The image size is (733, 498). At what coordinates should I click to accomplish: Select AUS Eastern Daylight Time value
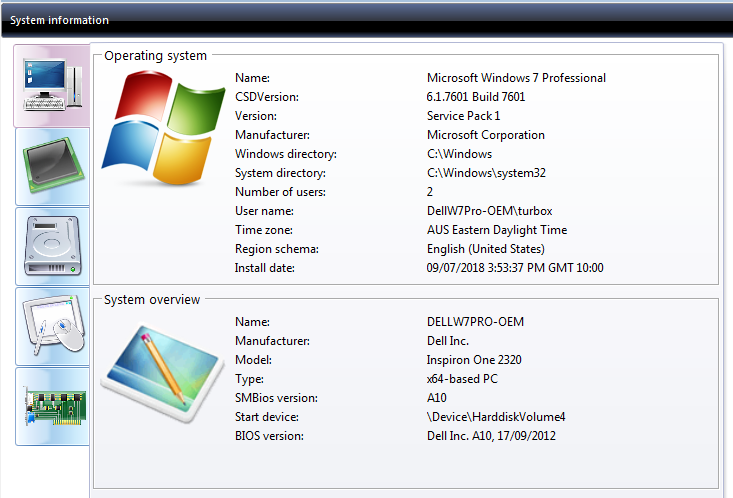tap(497, 230)
